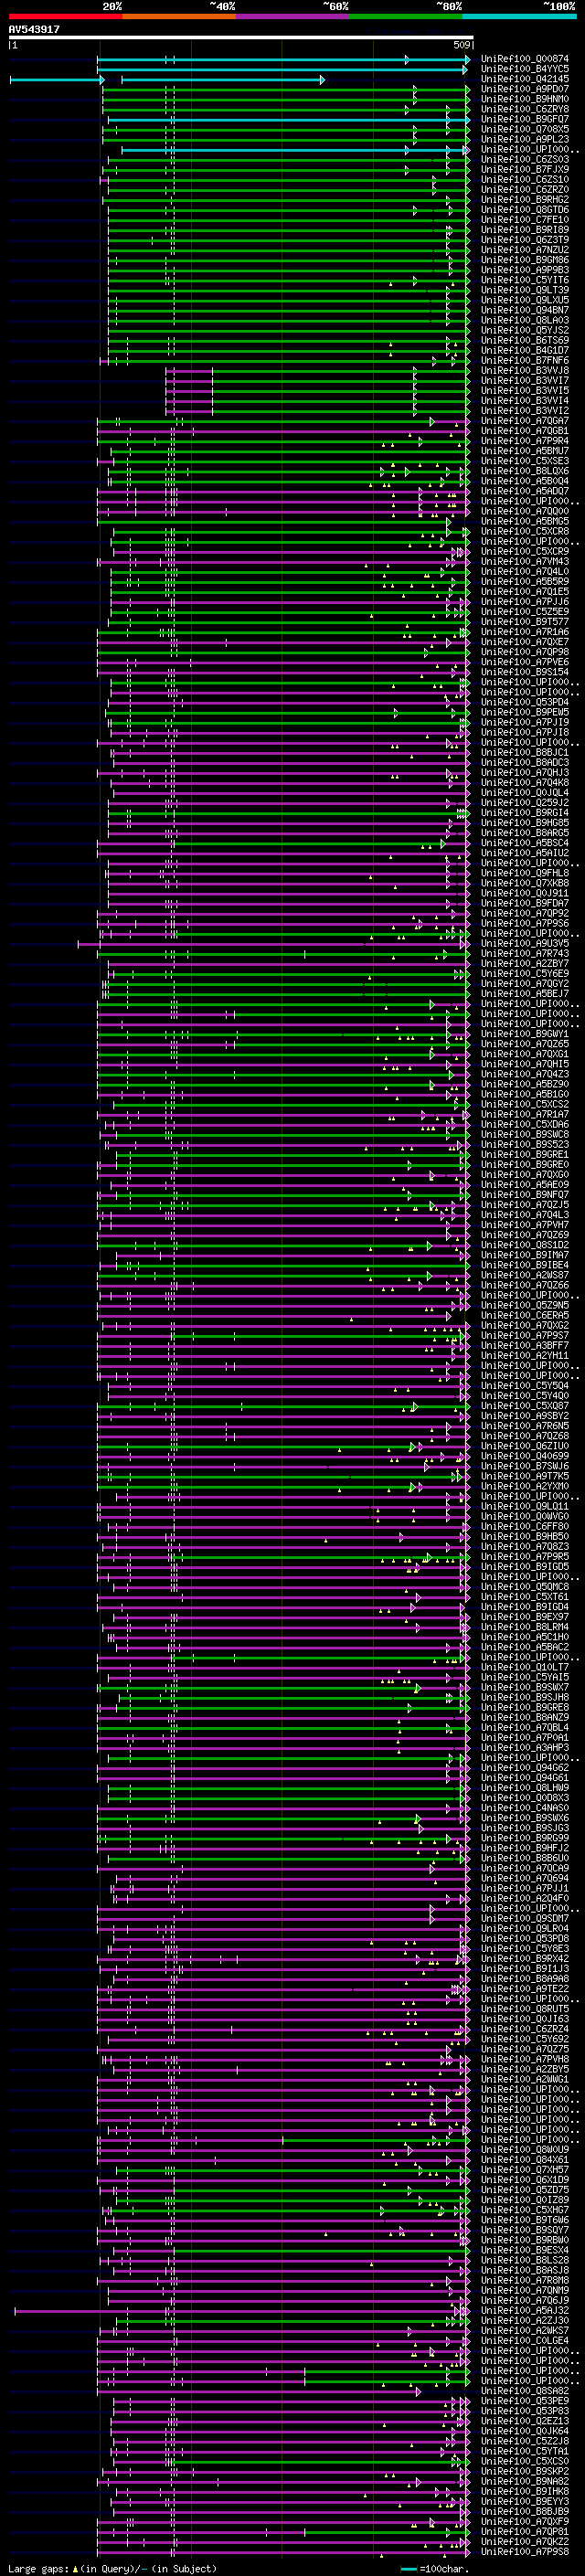Click the purple ~60% identity legend segment
The height and width of the screenshot is (2576, 585).
(x=293, y=17)
